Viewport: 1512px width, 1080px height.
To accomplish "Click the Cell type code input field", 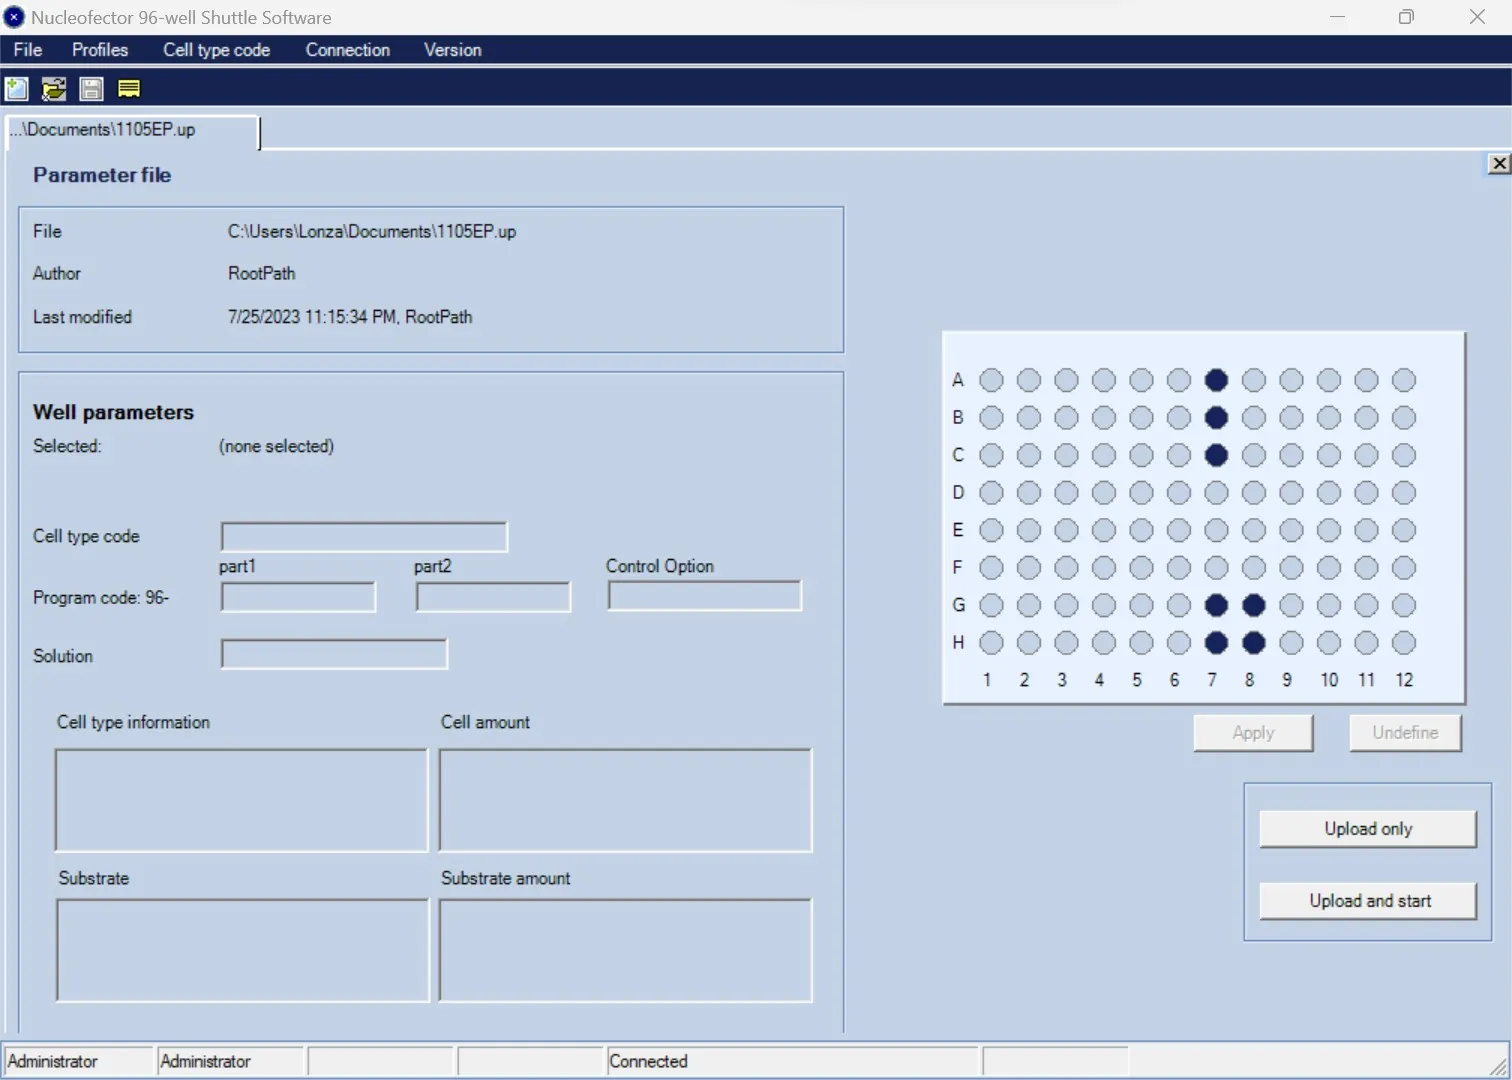I will coord(364,537).
